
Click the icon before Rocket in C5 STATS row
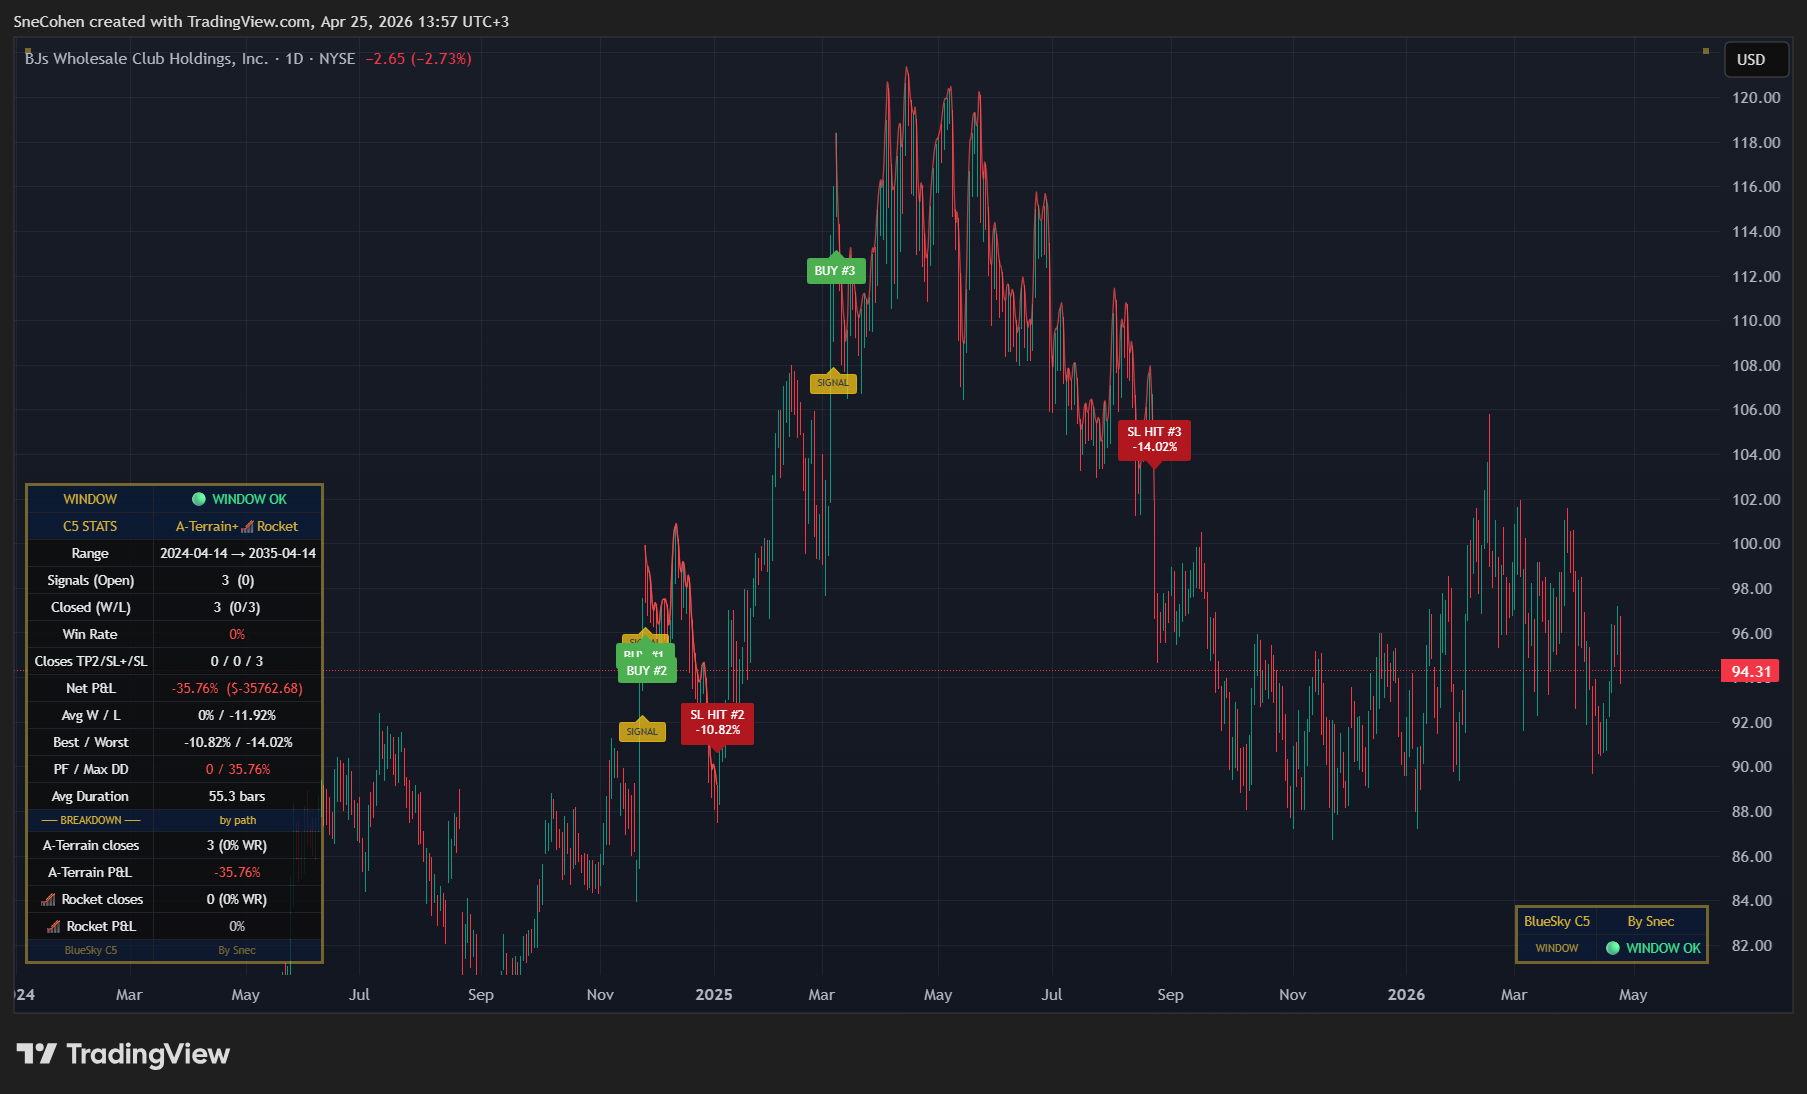tap(247, 527)
